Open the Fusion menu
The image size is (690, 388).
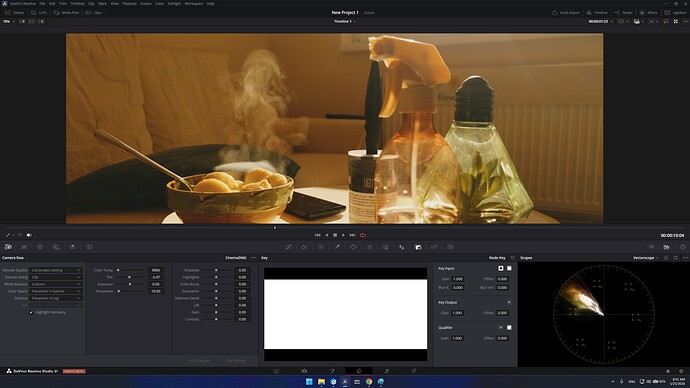click(x=146, y=4)
